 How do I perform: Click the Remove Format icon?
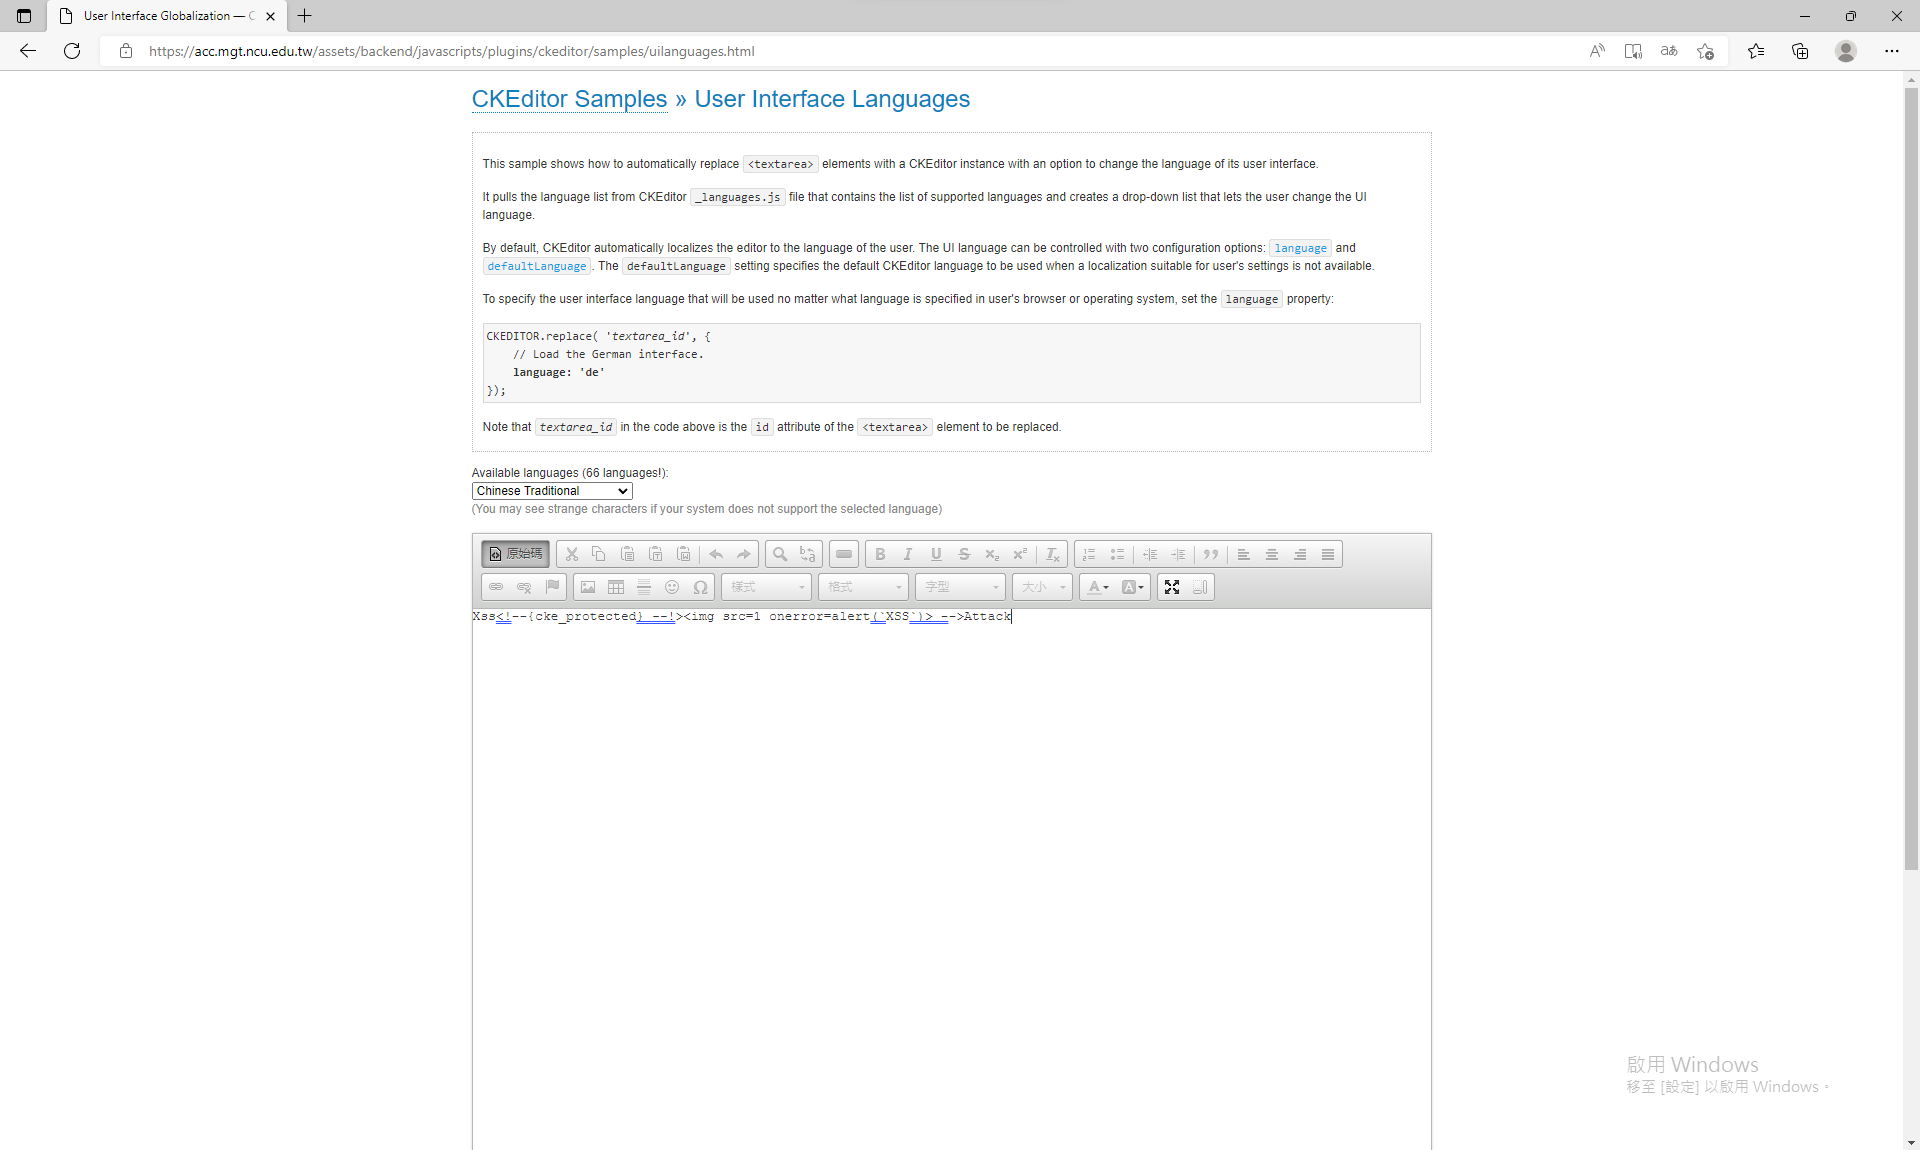[1052, 554]
